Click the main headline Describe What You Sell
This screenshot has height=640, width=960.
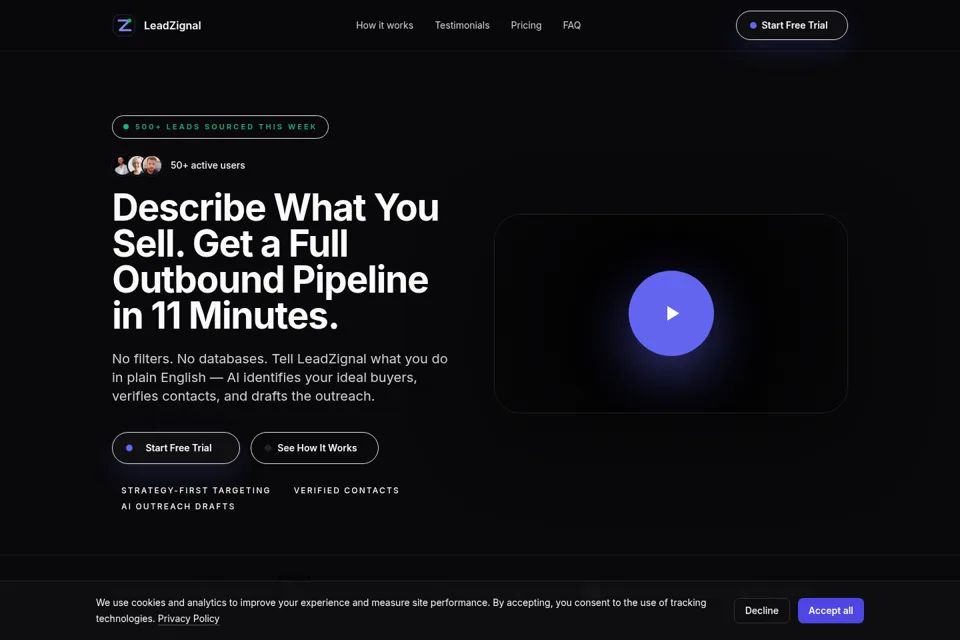[x=276, y=262]
